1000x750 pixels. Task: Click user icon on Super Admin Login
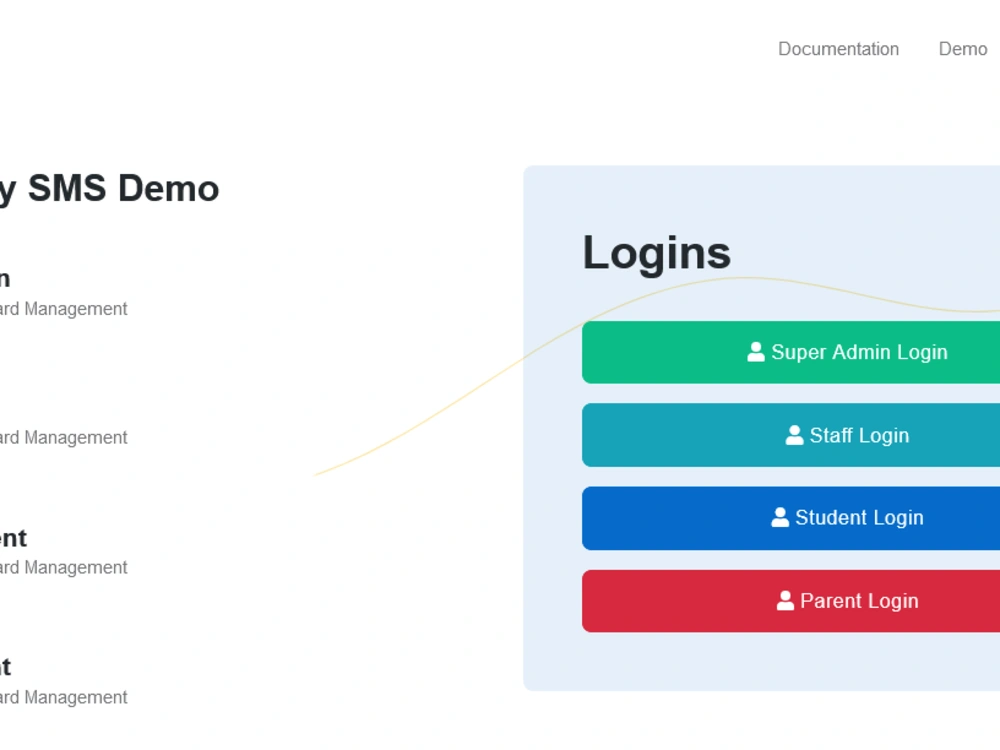click(756, 351)
